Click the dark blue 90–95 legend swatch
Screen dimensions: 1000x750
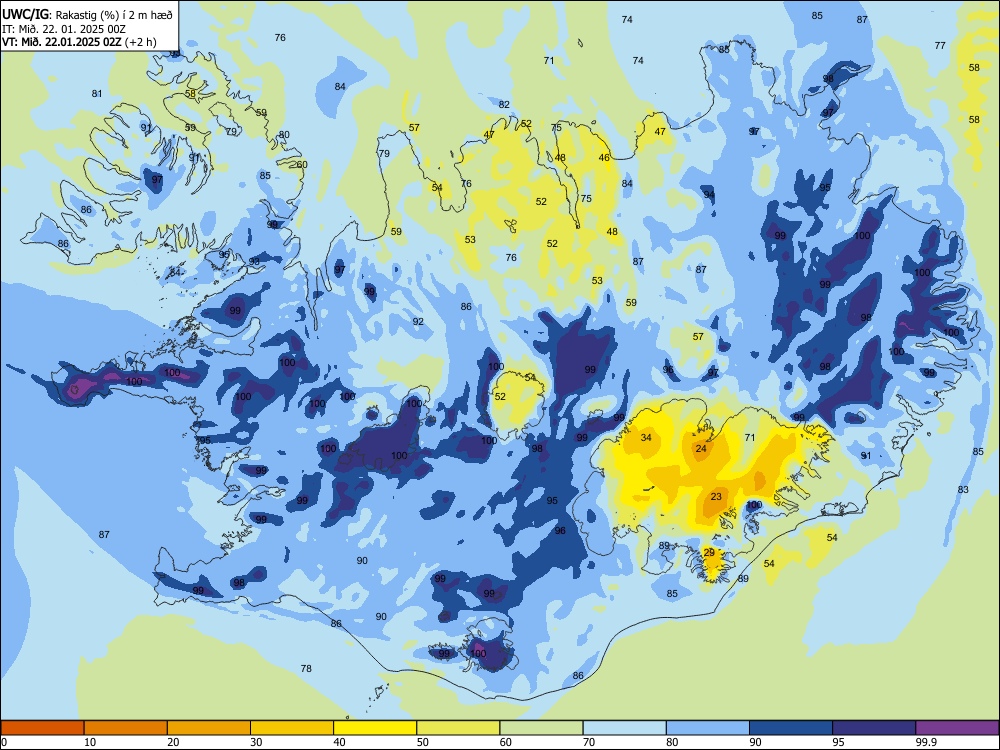coord(791,728)
